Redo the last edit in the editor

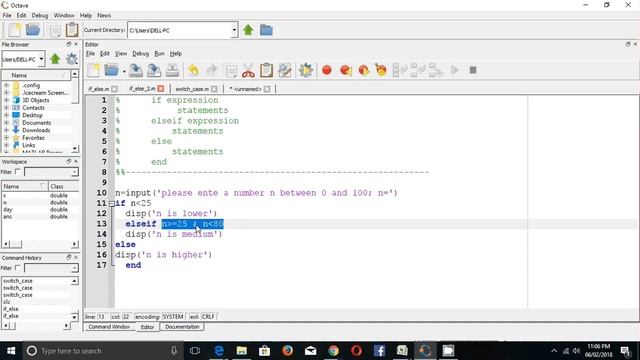coord(211,70)
